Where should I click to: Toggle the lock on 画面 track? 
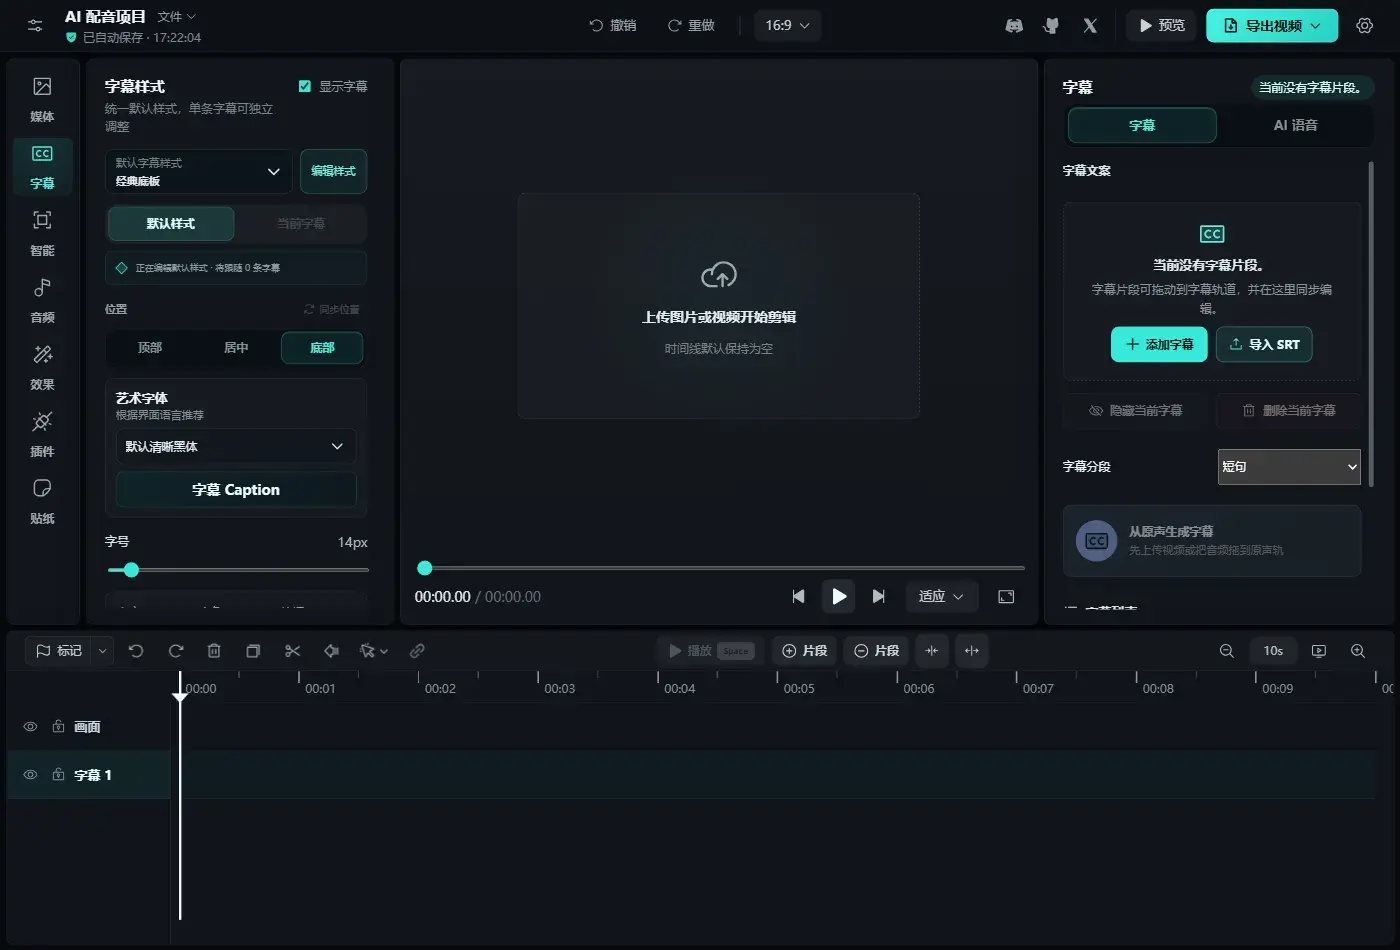click(x=59, y=727)
